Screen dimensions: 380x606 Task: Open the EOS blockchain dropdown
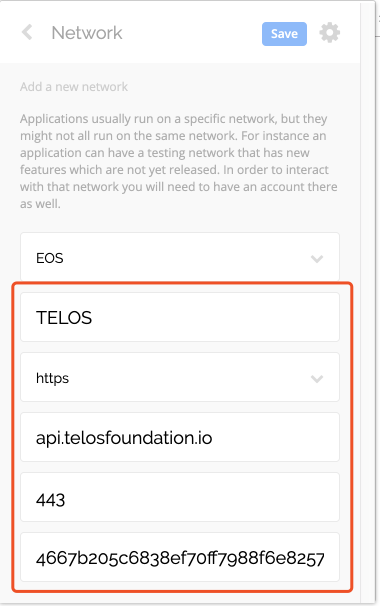coord(180,257)
